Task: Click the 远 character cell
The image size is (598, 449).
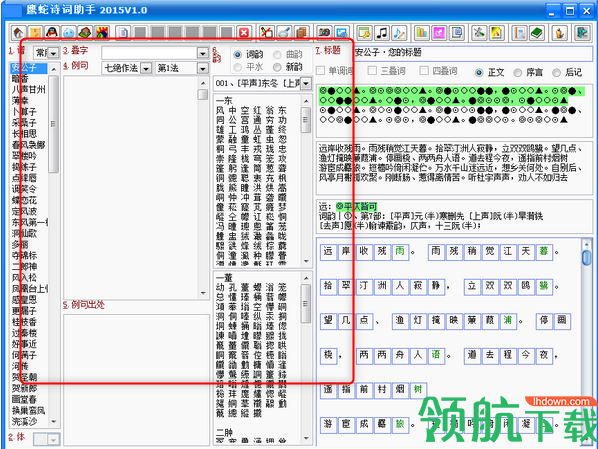Action: pos(328,251)
